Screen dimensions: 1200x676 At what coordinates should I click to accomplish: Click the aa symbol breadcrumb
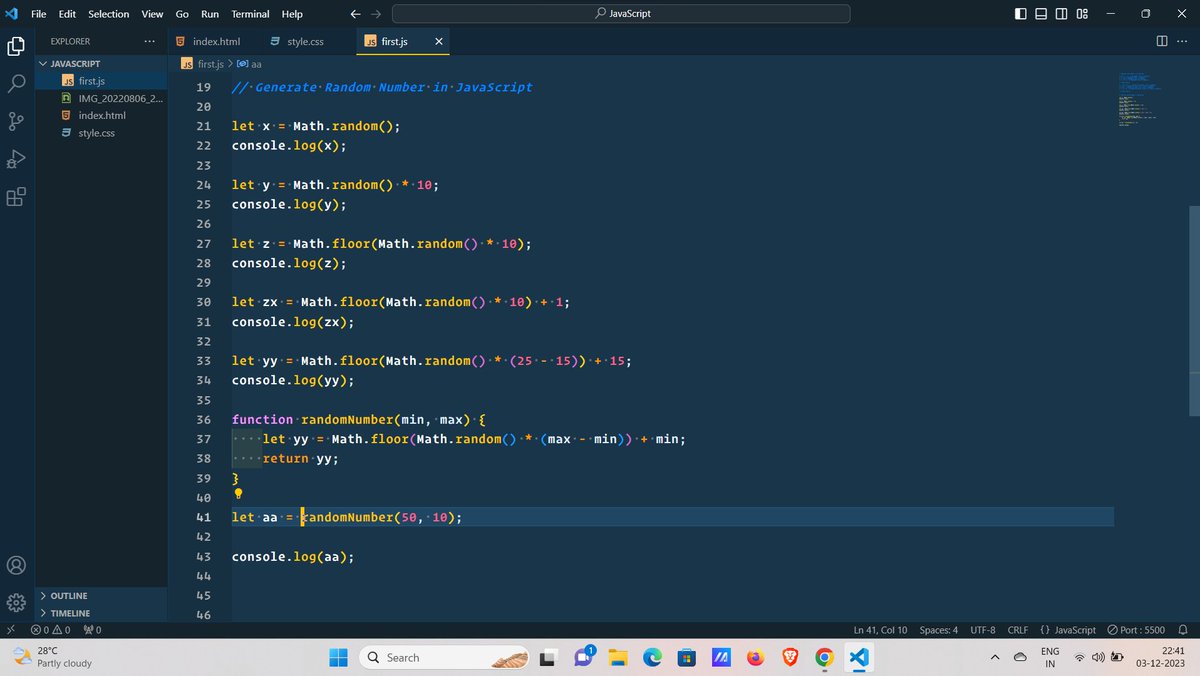coord(249,63)
